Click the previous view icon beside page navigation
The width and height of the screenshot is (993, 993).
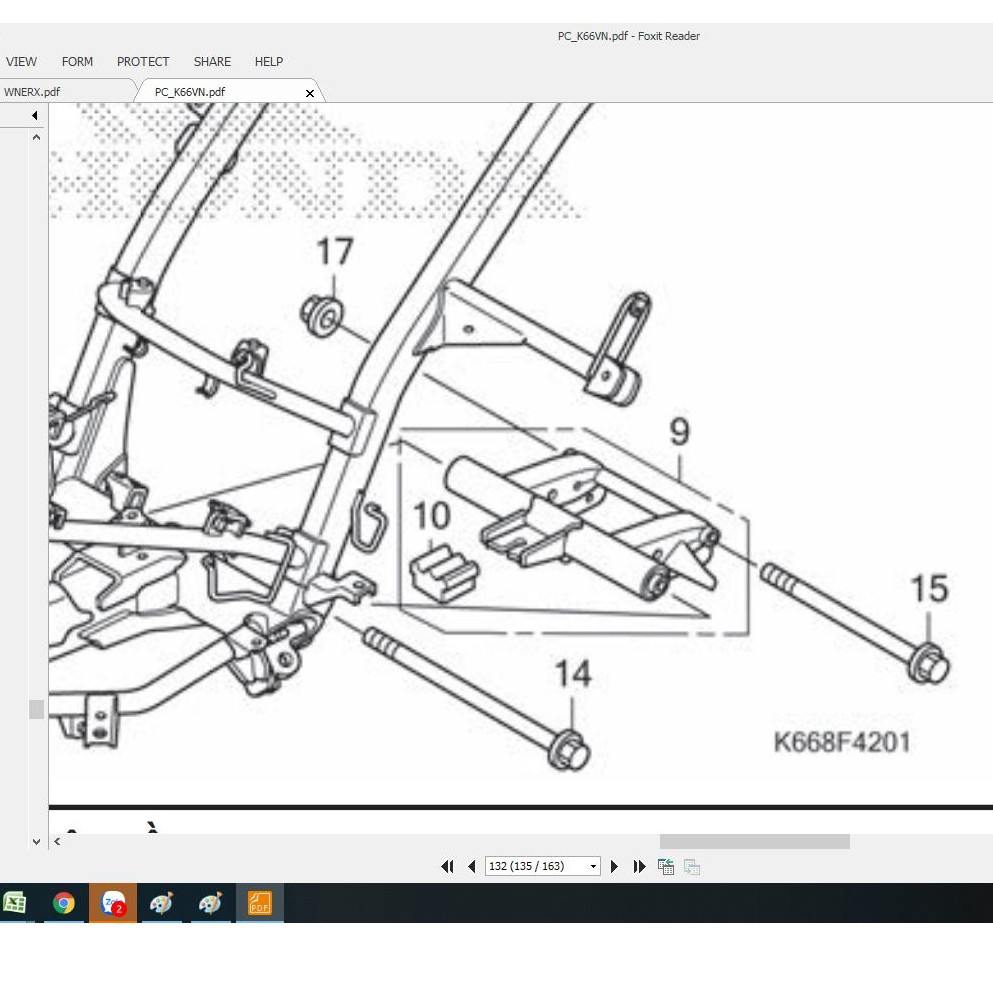[665, 867]
